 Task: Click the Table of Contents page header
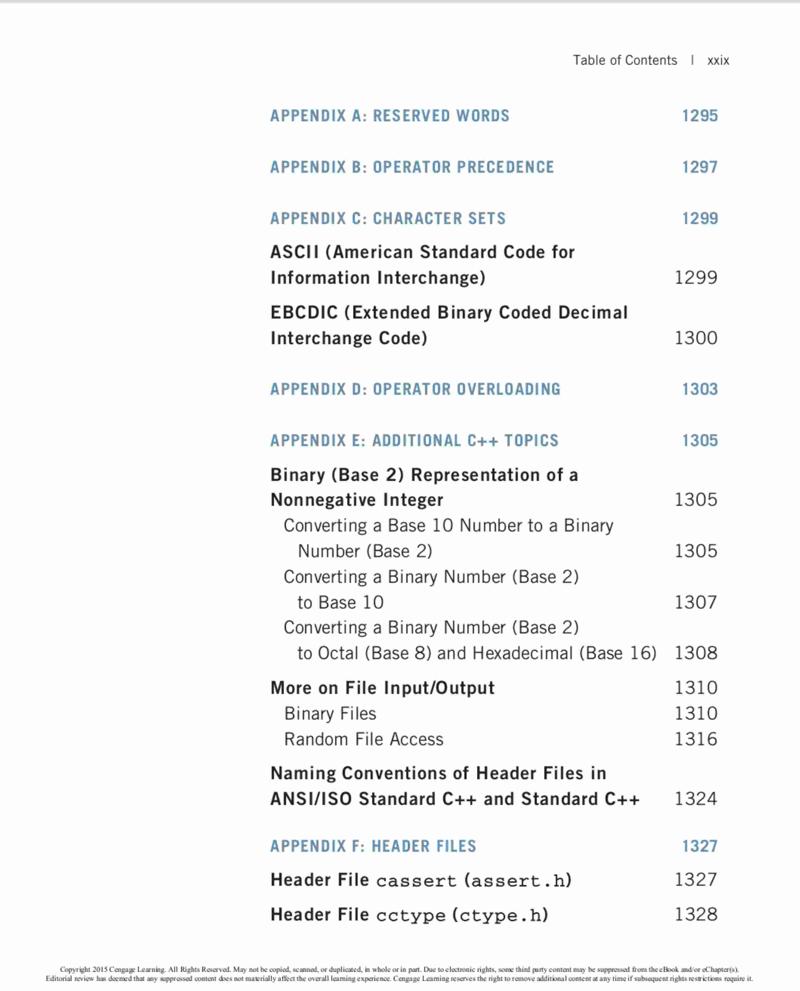coord(624,60)
